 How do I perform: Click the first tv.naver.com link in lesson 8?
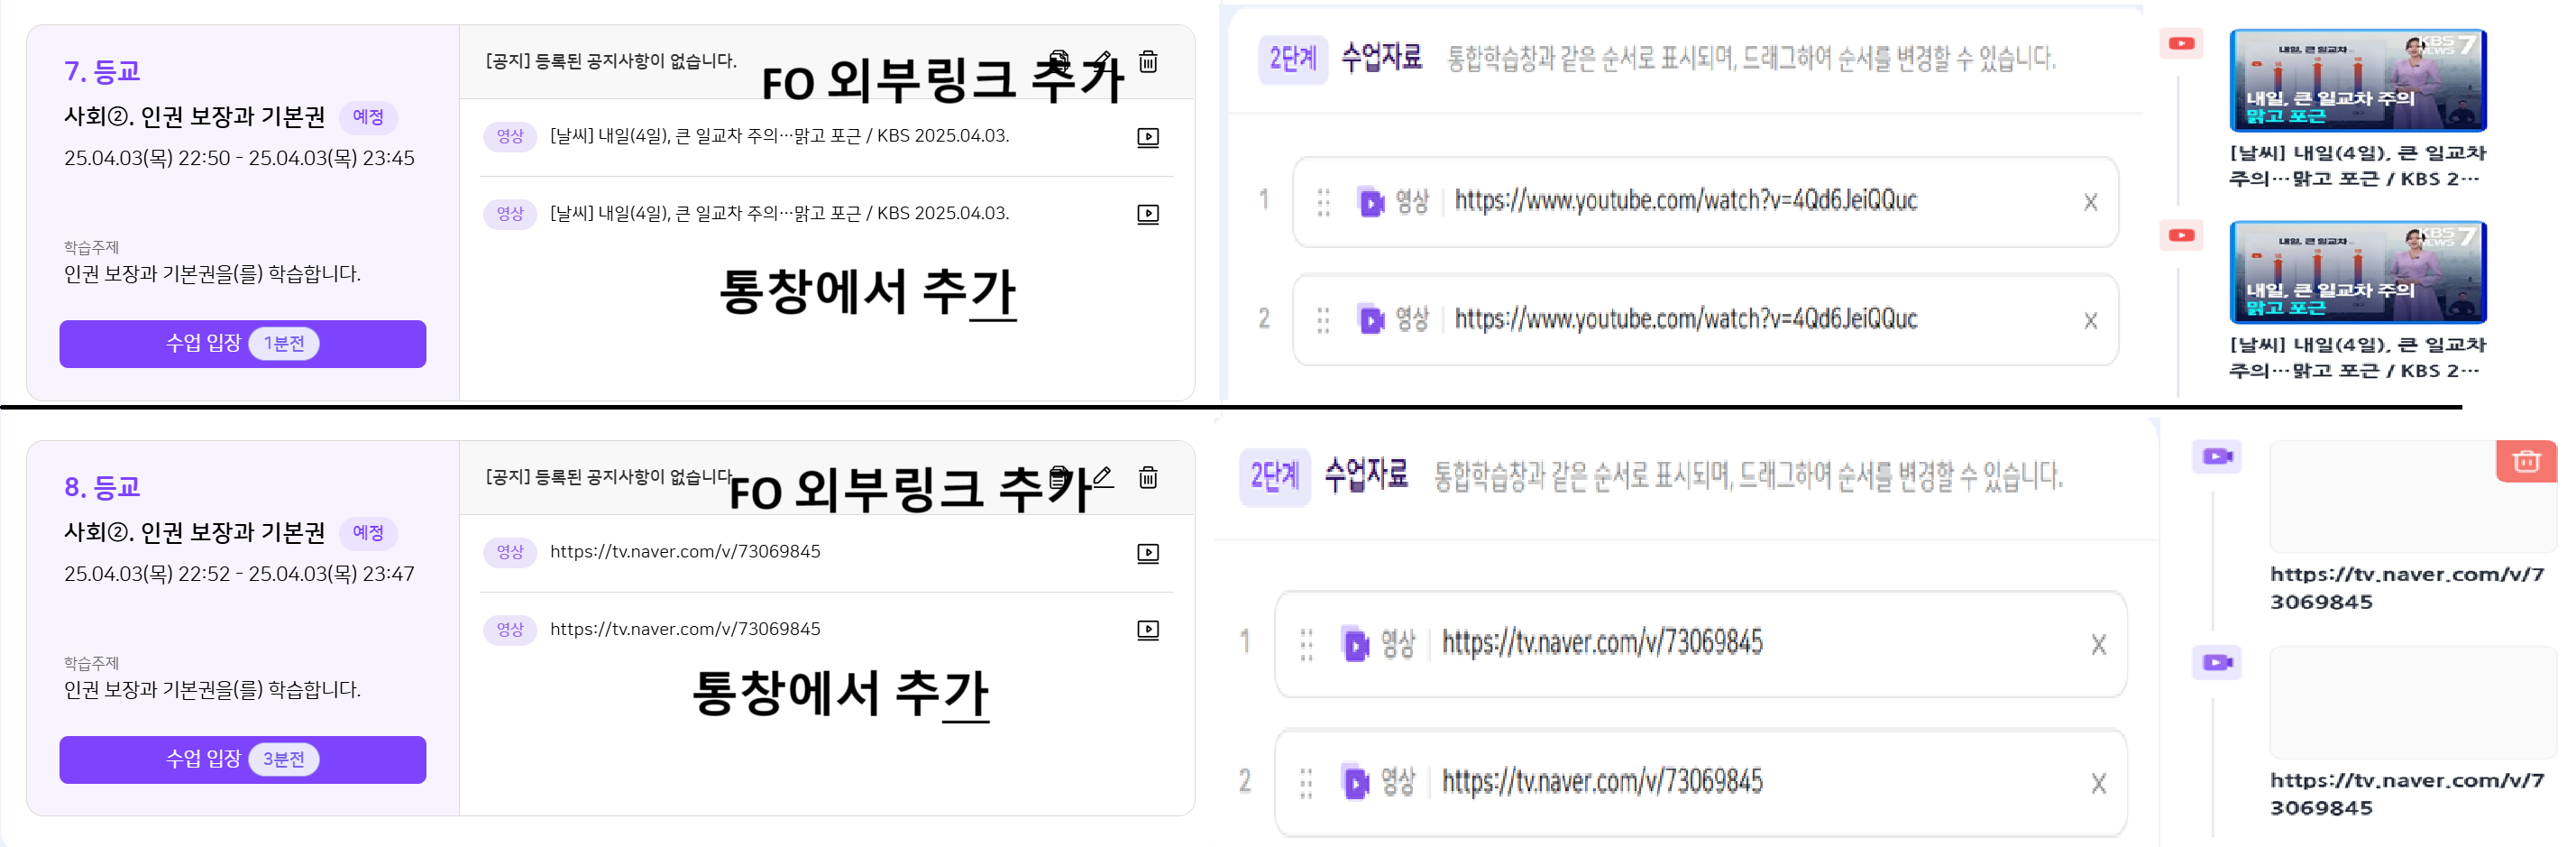(685, 552)
